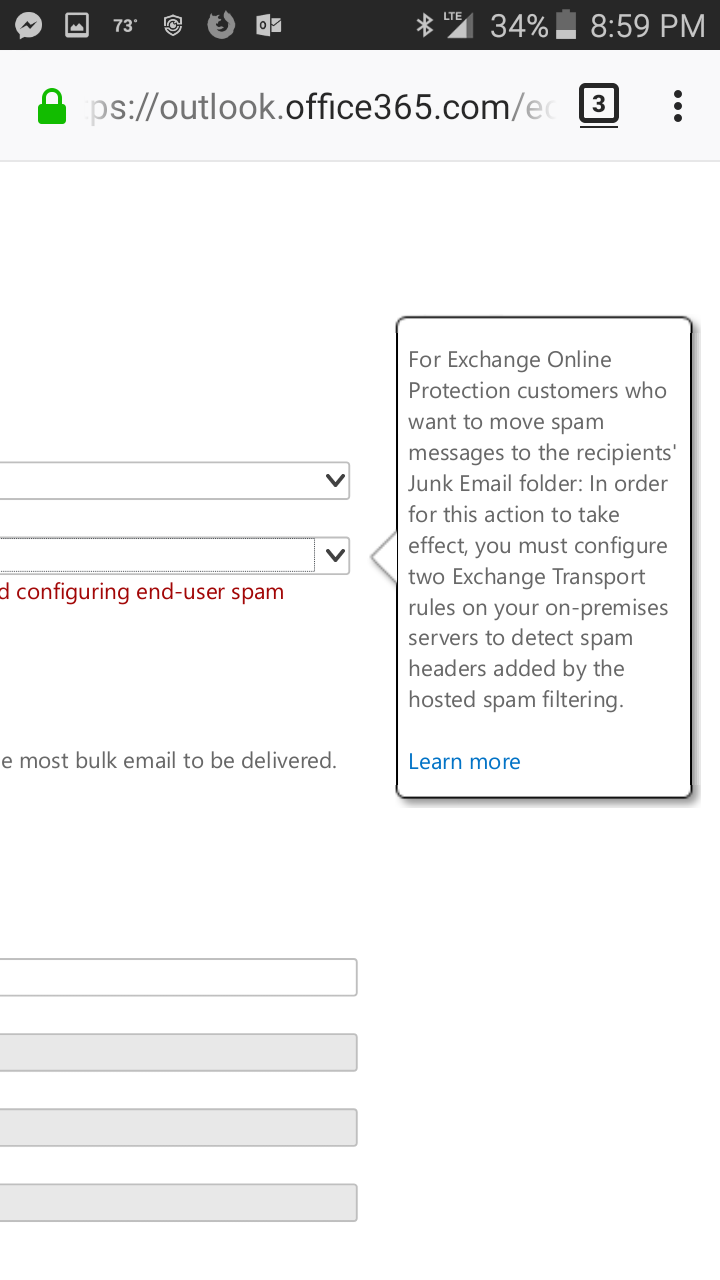Image resolution: width=720 pixels, height=1280 pixels.
Task: Click the "Learn more" link in tooltip
Action: tap(464, 762)
